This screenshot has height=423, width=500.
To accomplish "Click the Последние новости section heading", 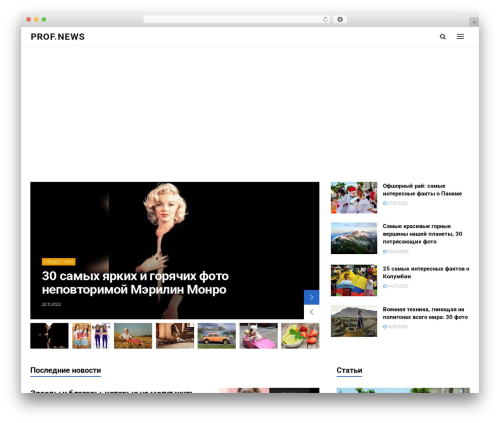I will (66, 370).
